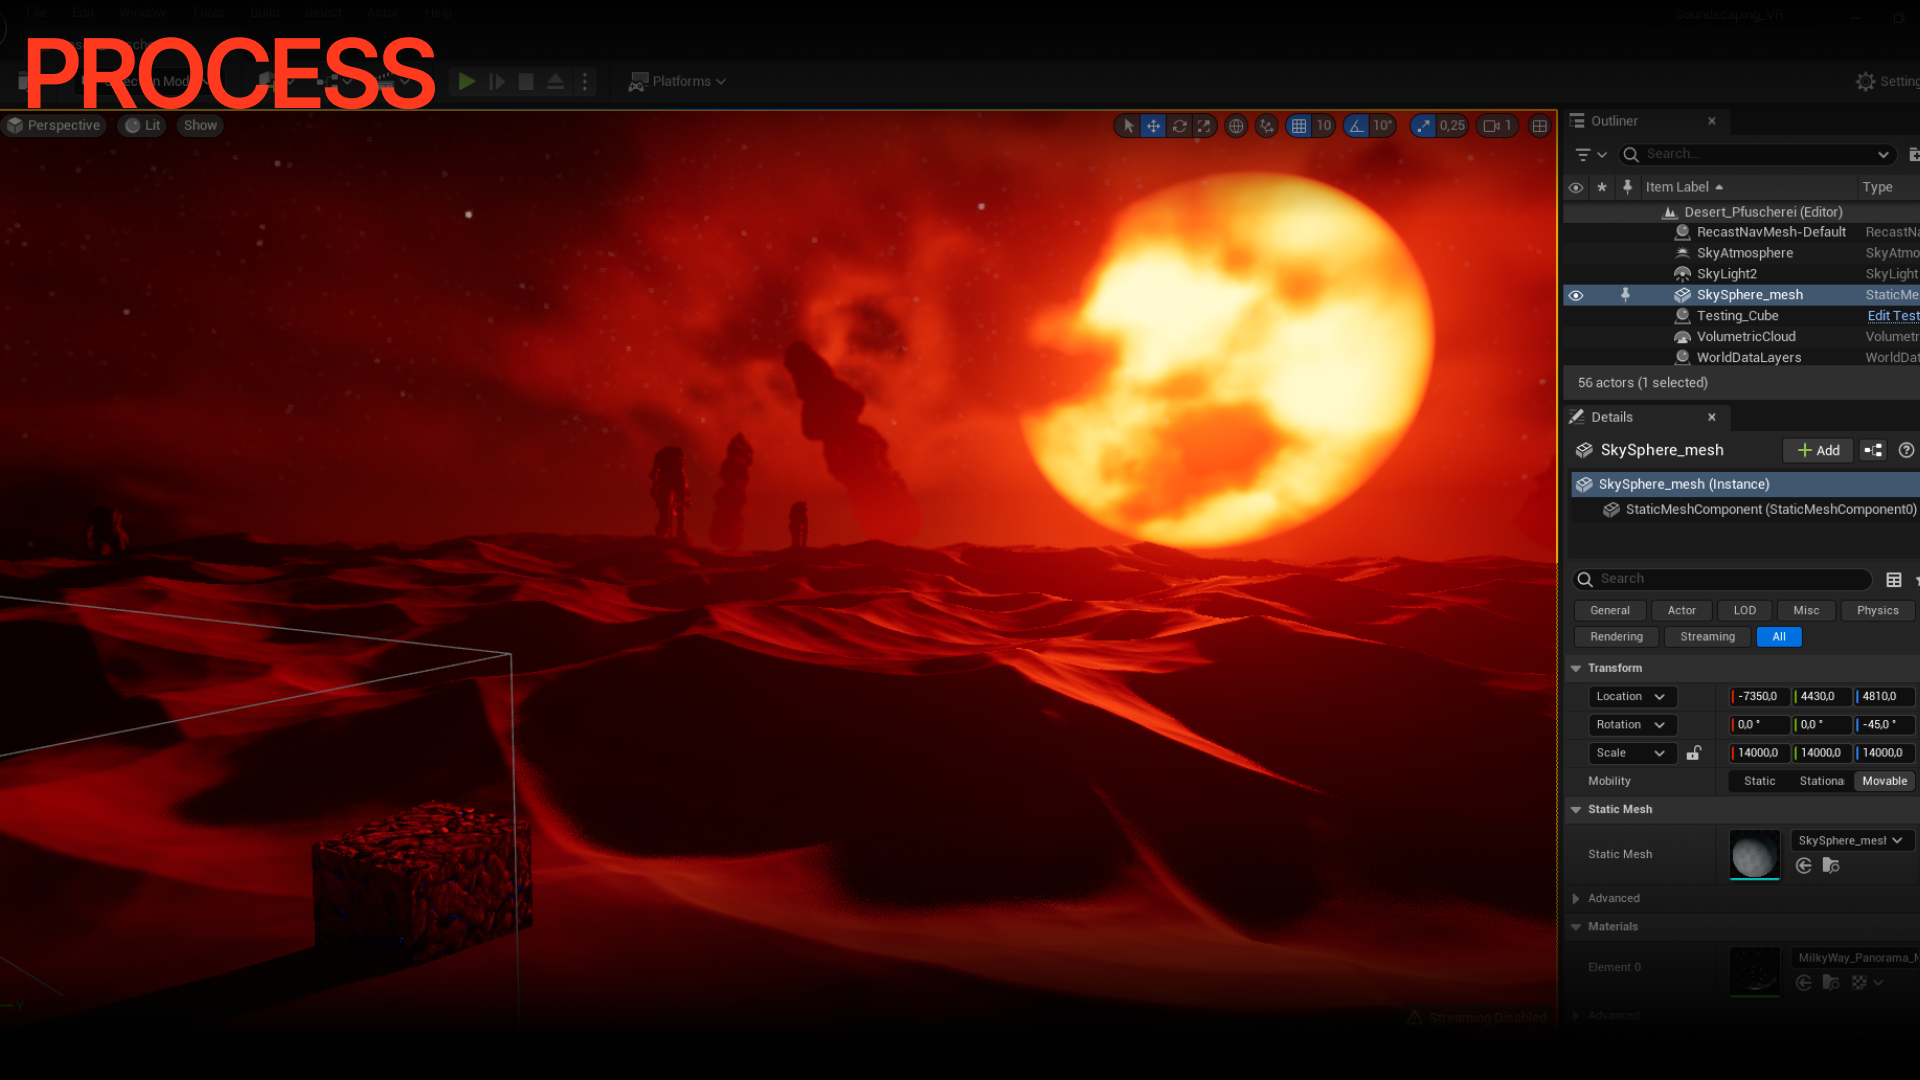Screen dimensions: 1920x1080
Task: Filter Details by LOD category
Action: coord(1745,610)
